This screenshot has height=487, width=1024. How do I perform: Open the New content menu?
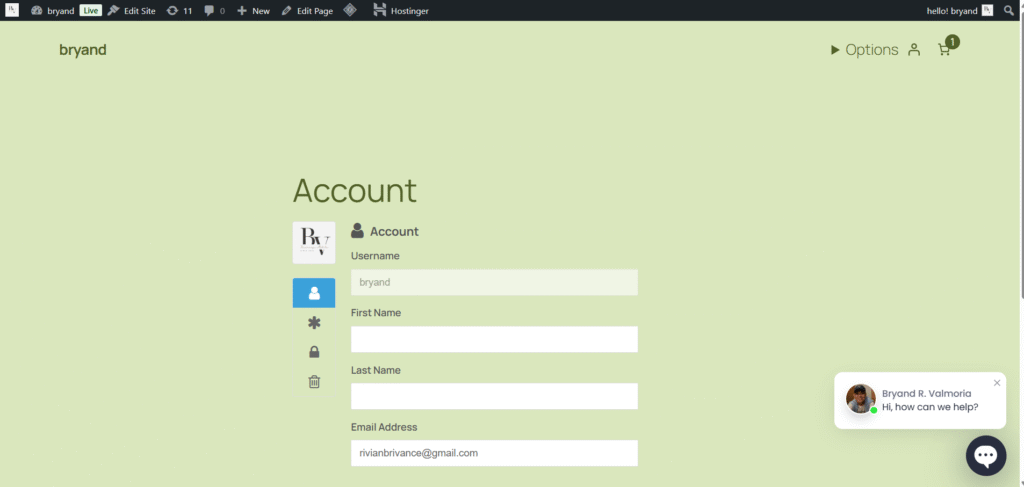253,10
